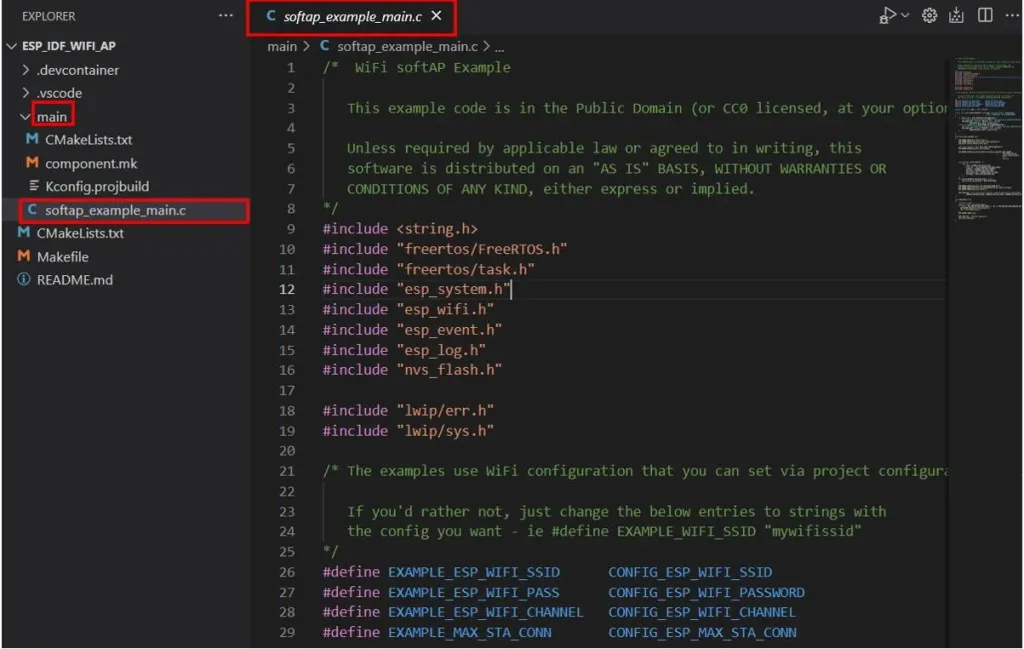Screen dimensions: 1024x649
Task: Click the 'WiFi softAP Example' comment on line 1
Action: [432, 68]
